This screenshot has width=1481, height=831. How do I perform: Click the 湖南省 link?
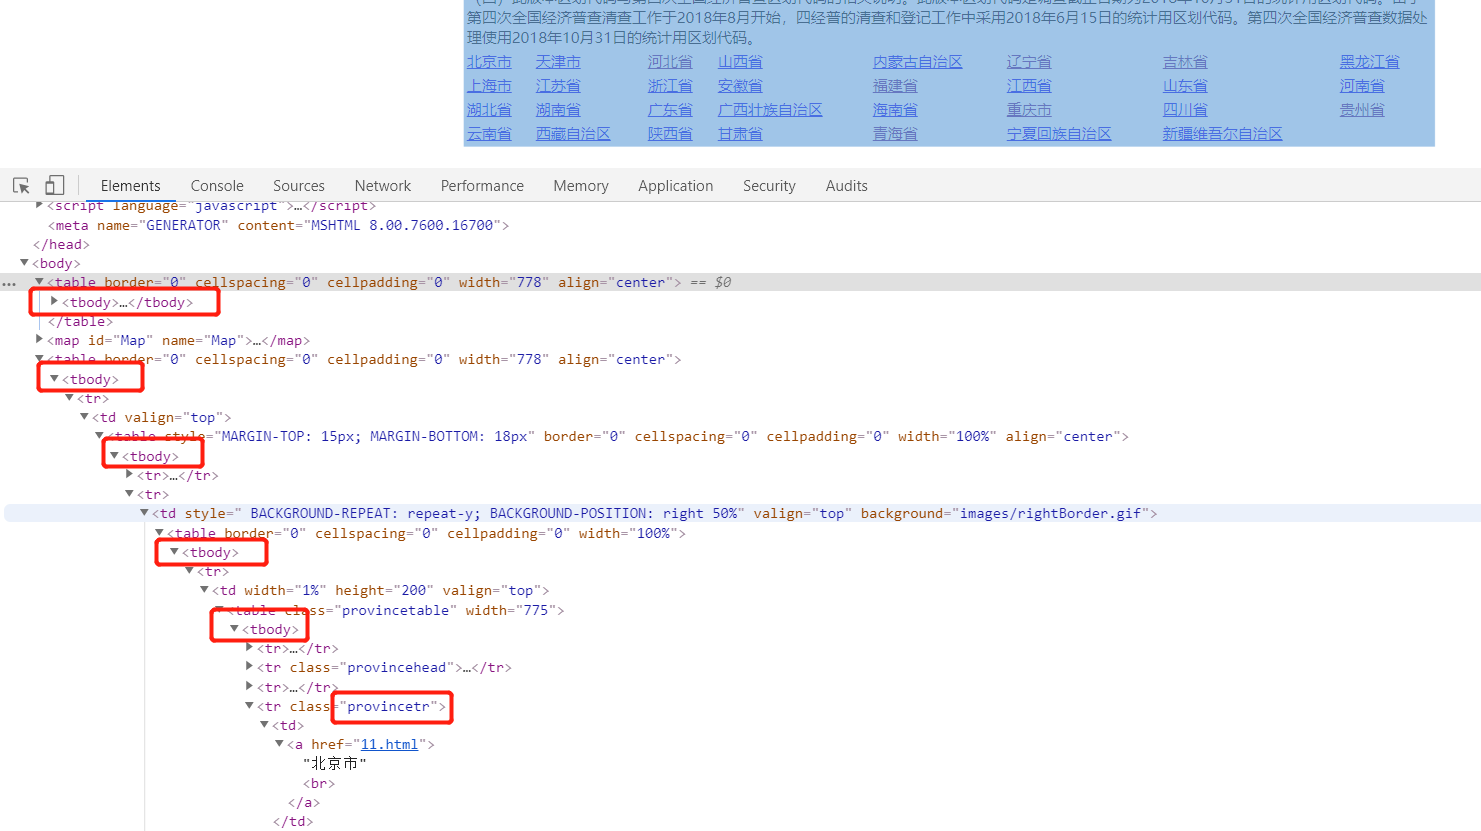pos(558,110)
